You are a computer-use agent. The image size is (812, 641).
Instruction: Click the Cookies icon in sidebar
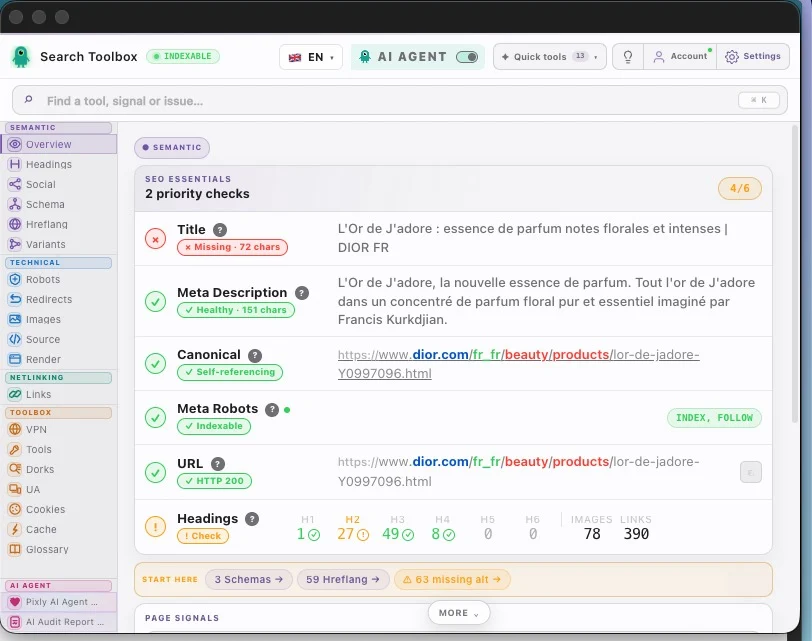coord(15,509)
